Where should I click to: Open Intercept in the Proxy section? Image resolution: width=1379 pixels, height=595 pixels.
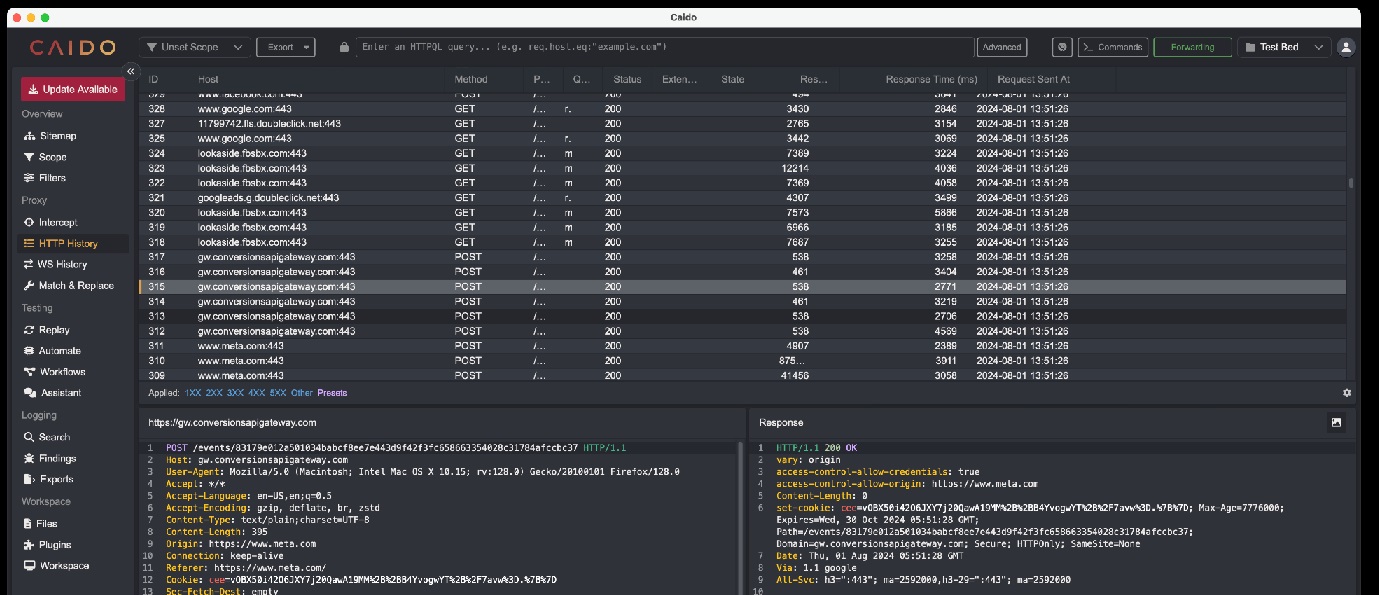pyautogui.click(x=57, y=222)
